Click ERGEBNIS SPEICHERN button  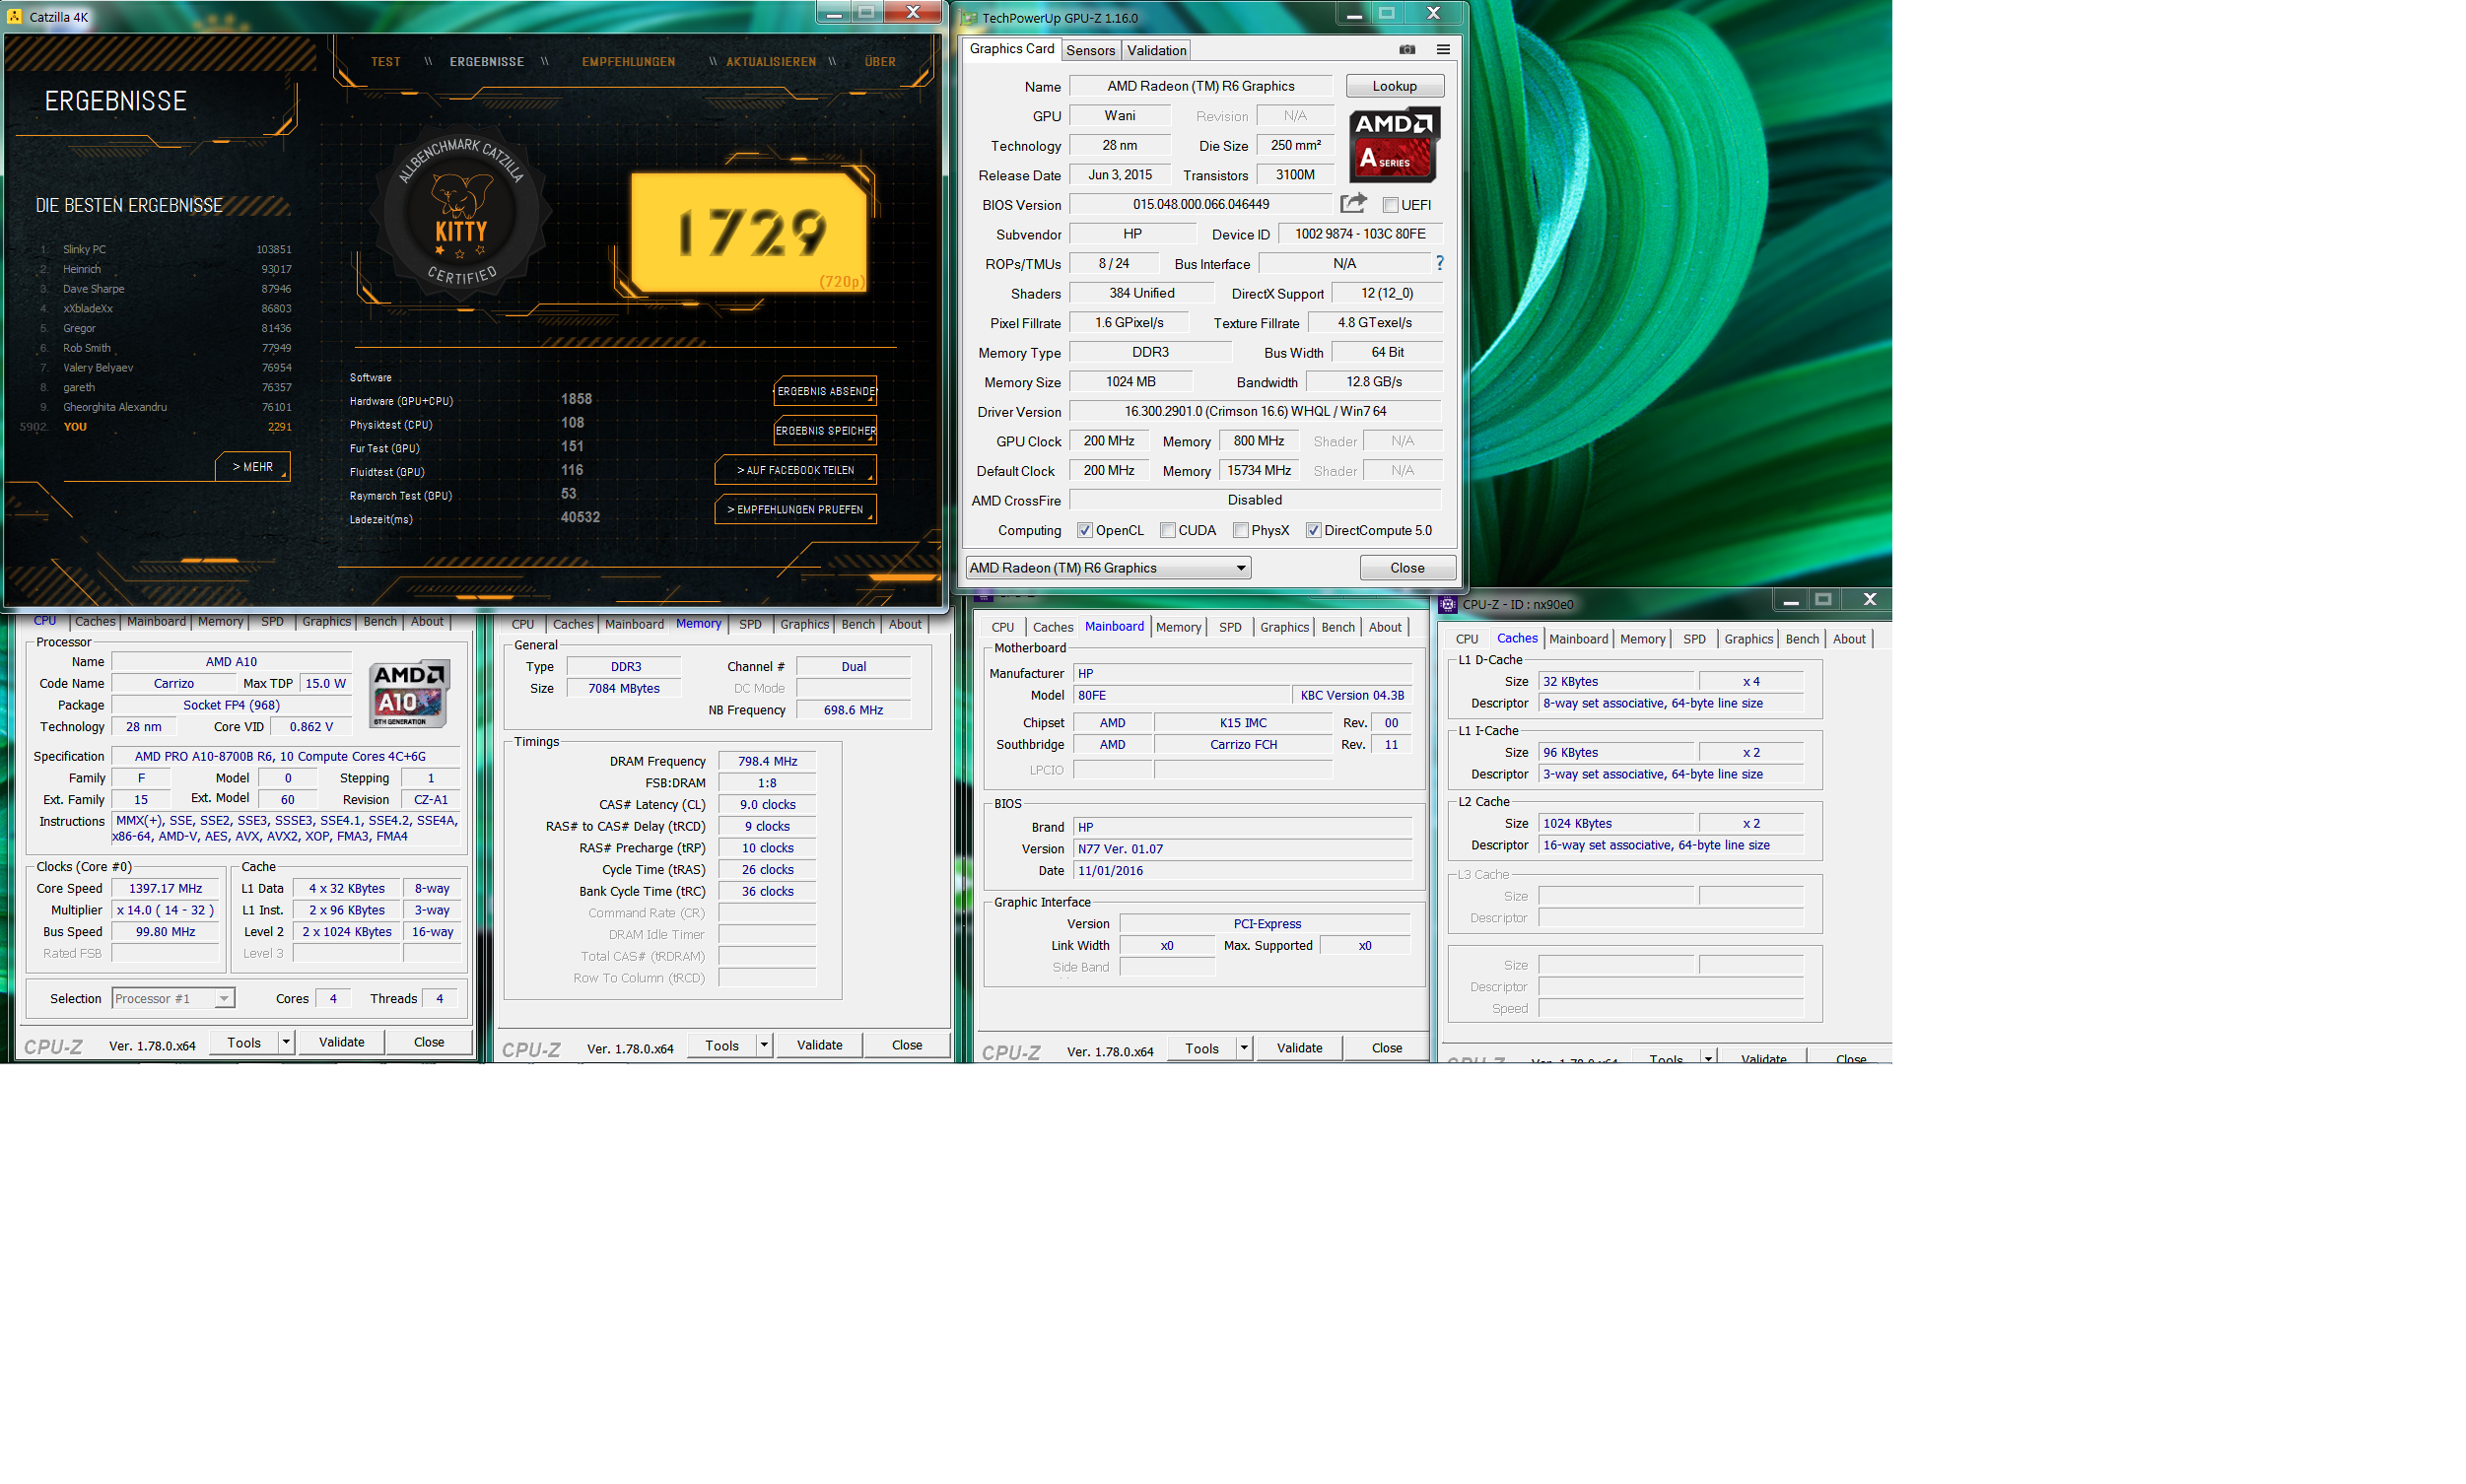825,431
